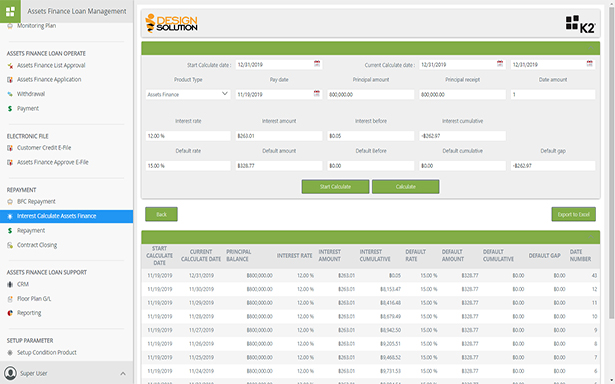615x384 pixels.
Task: Click the Back button
Action: pos(161,214)
